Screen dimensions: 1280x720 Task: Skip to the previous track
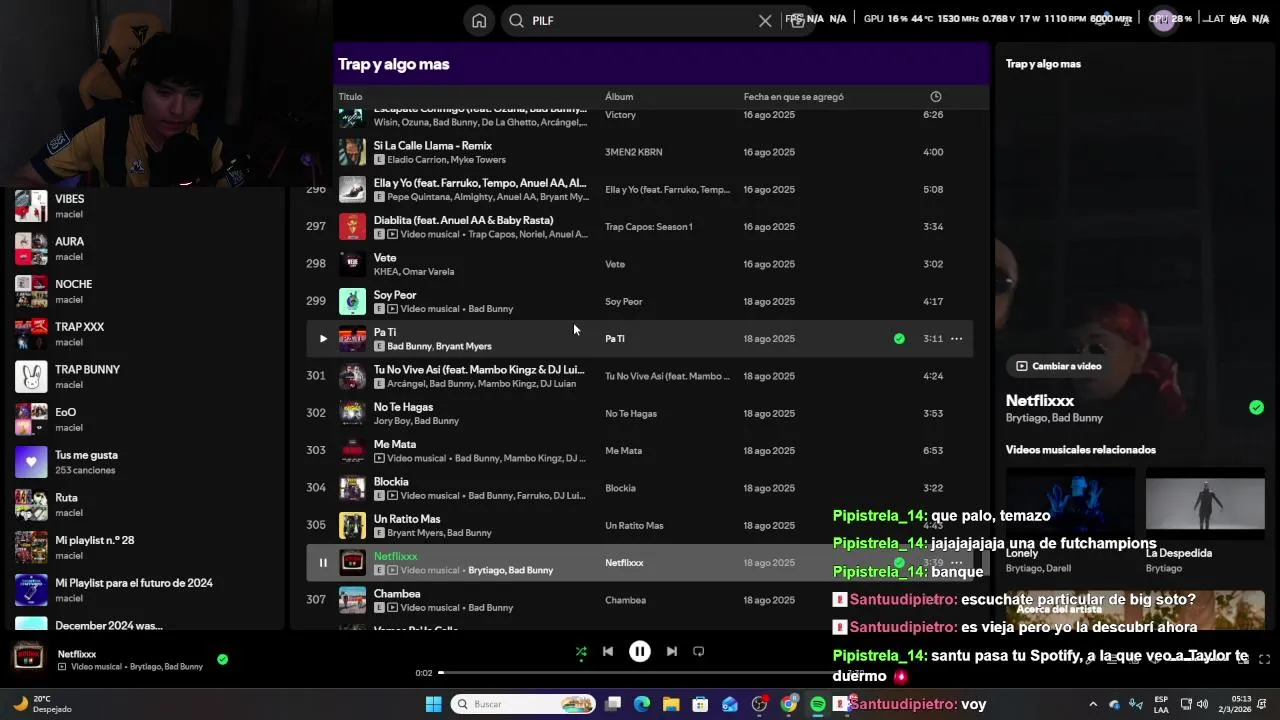coord(607,651)
